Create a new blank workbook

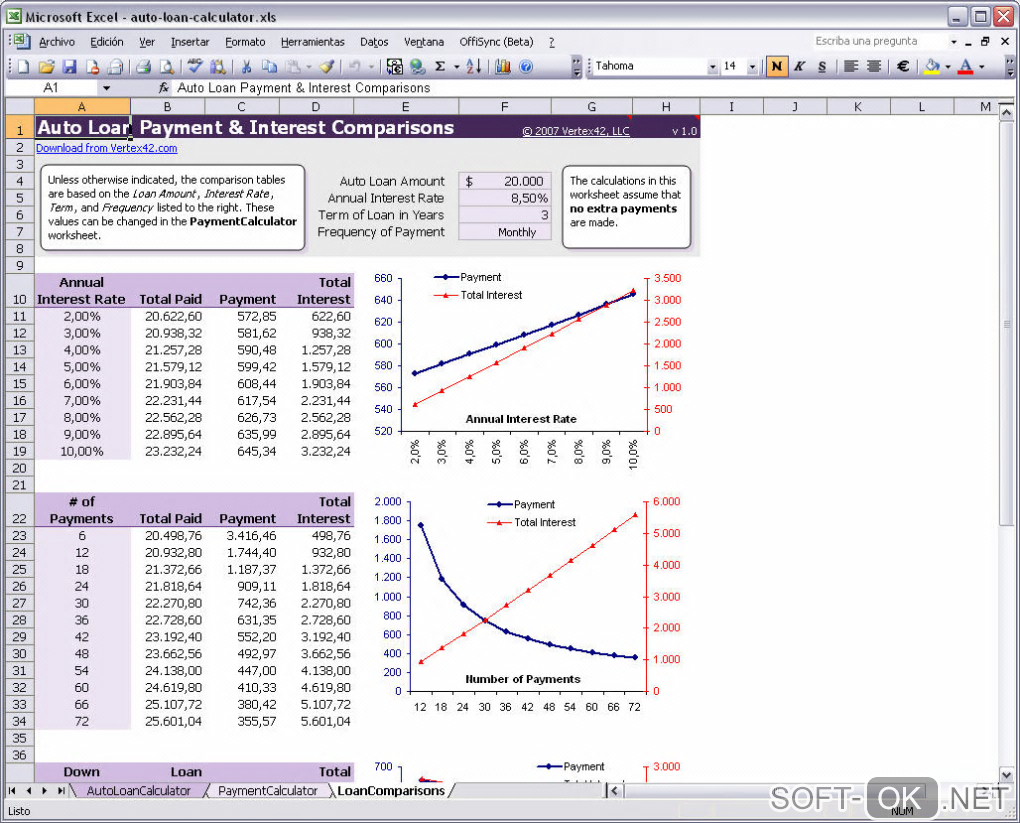(x=24, y=66)
